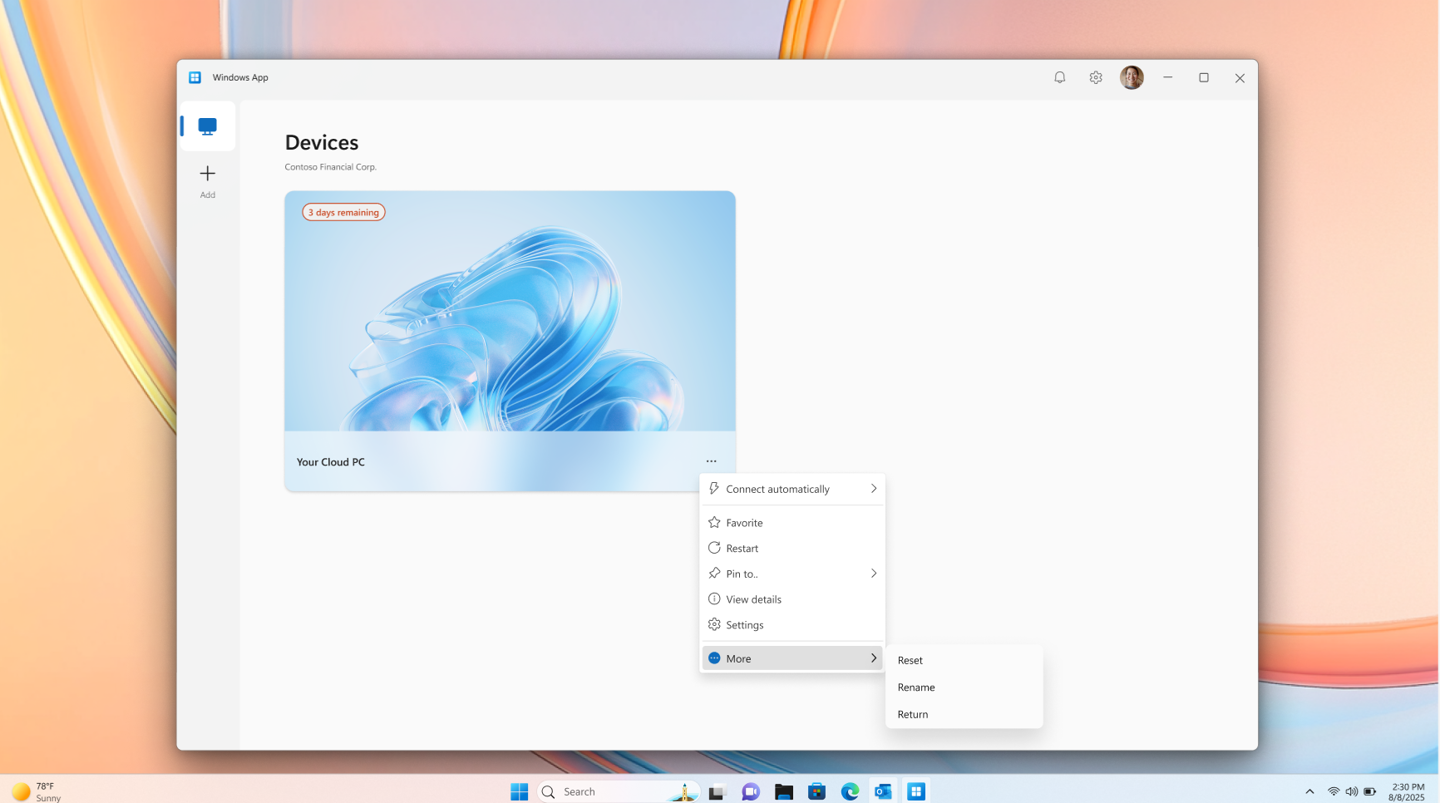The image size is (1440, 803).
Task: Open Microsoft Edge from the taskbar
Action: click(850, 791)
